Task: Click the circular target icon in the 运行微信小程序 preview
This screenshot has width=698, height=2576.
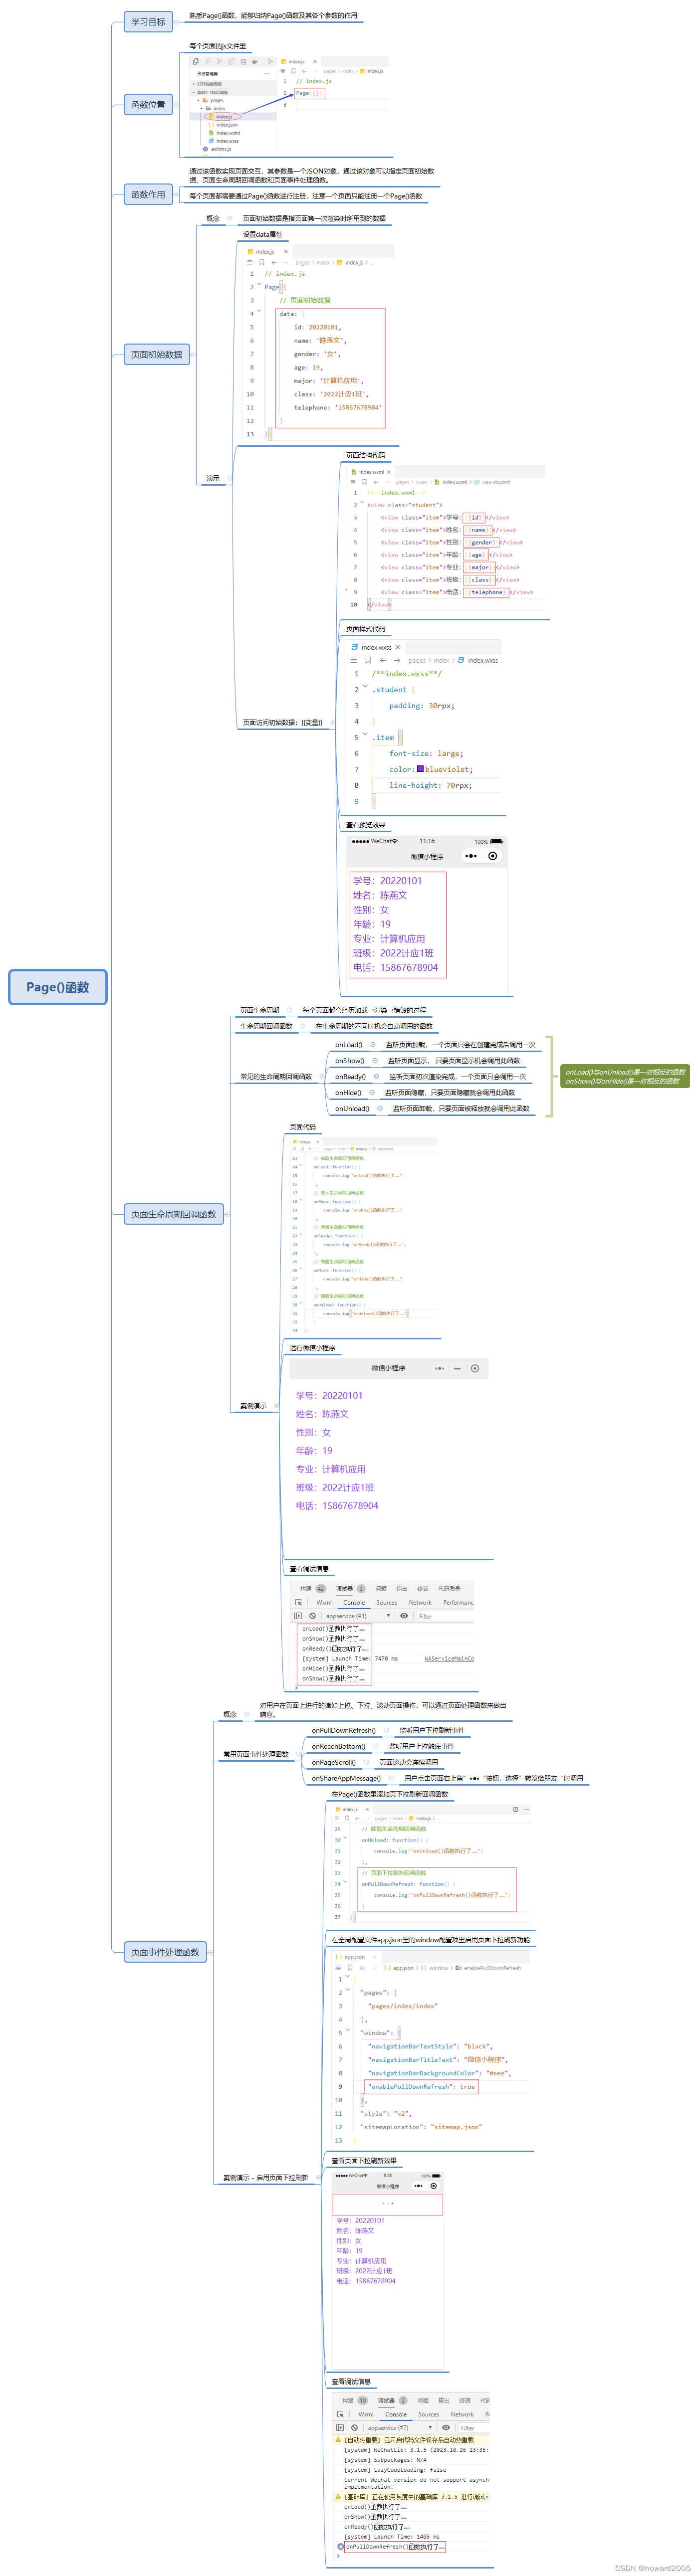Action: 475,1368
